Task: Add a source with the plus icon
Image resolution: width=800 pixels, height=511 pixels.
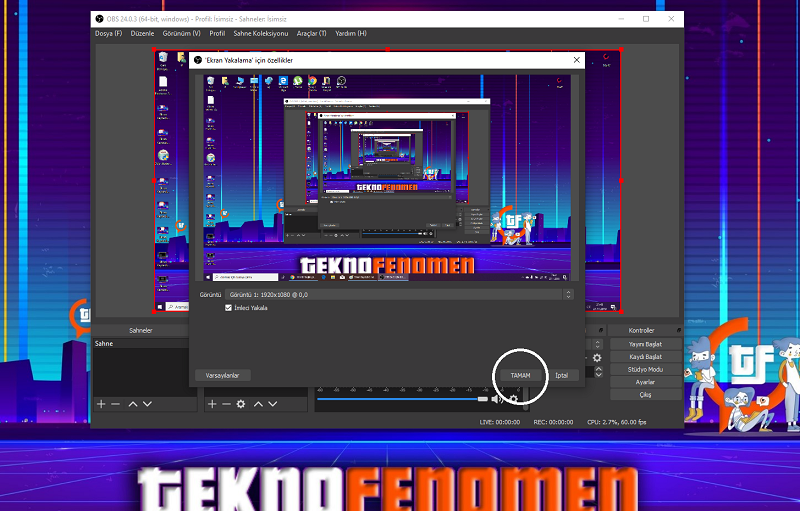Action: pyautogui.click(x=212, y=404)
